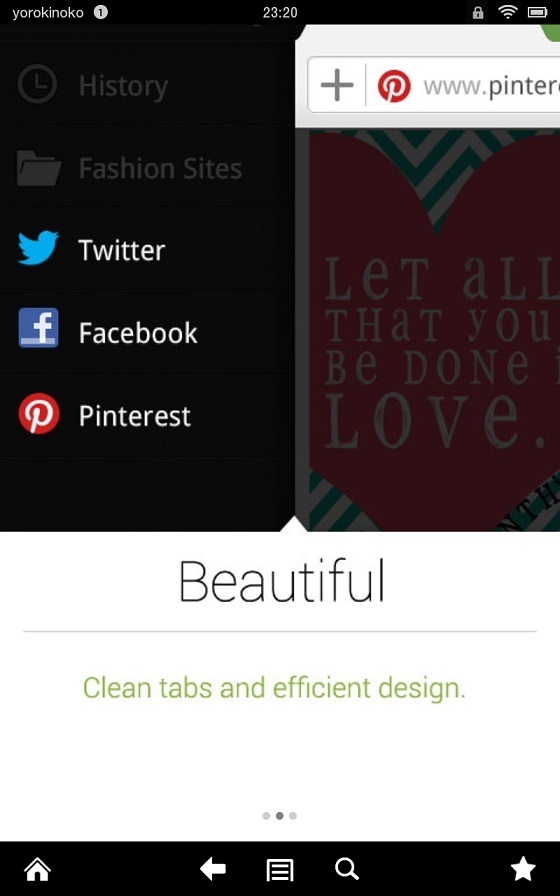Image resolution: width=560 pixels, height=896 pixels.
Task: Tap the Home icon in bottom bar
Action: 38,870
